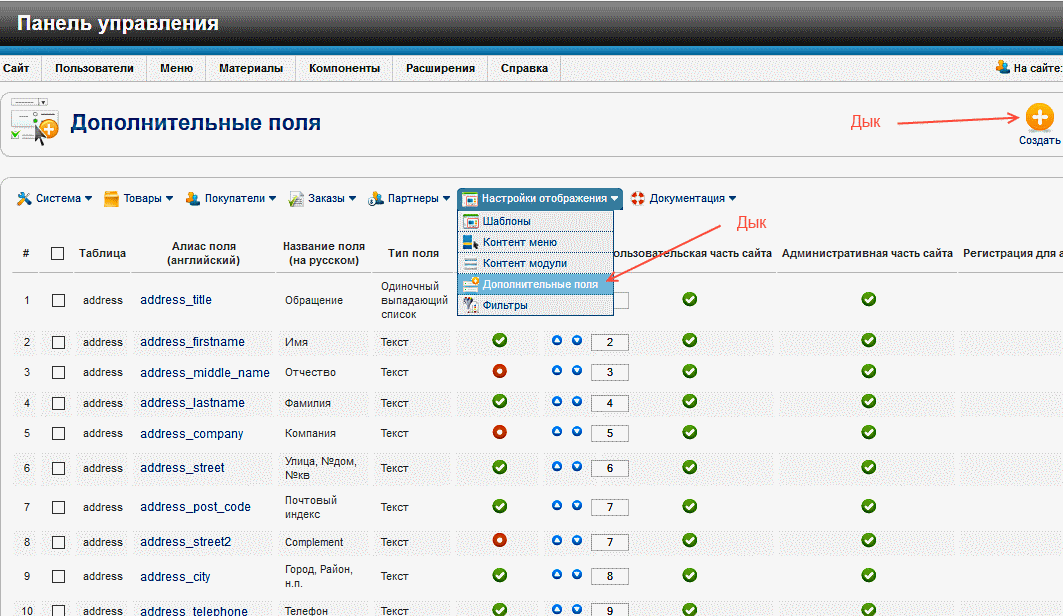Image resolution: width=1063 pixels, height=616 pixels.
Task: Check the select-all checkbox in header
Action: tap(58, 254)
